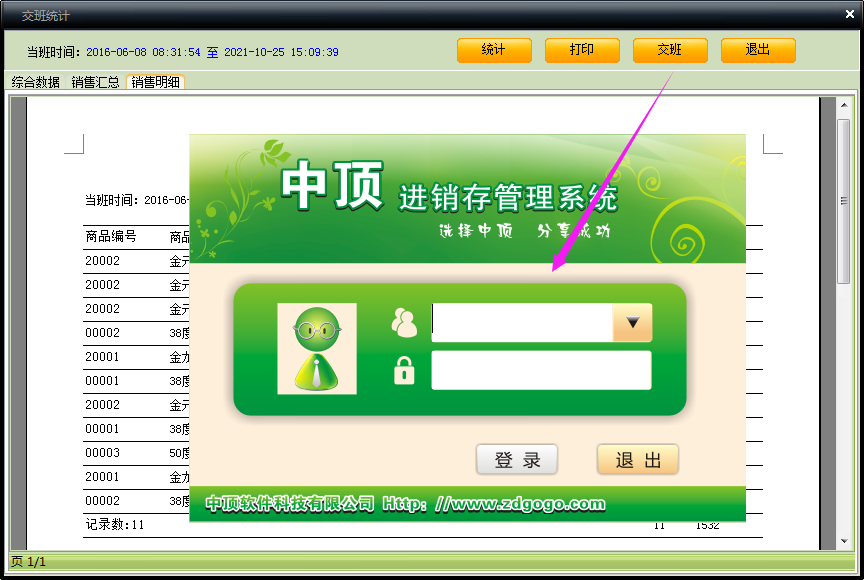Click the blue underlined 至 link
Screen dimensions: 864x580
tap(212, 52)
